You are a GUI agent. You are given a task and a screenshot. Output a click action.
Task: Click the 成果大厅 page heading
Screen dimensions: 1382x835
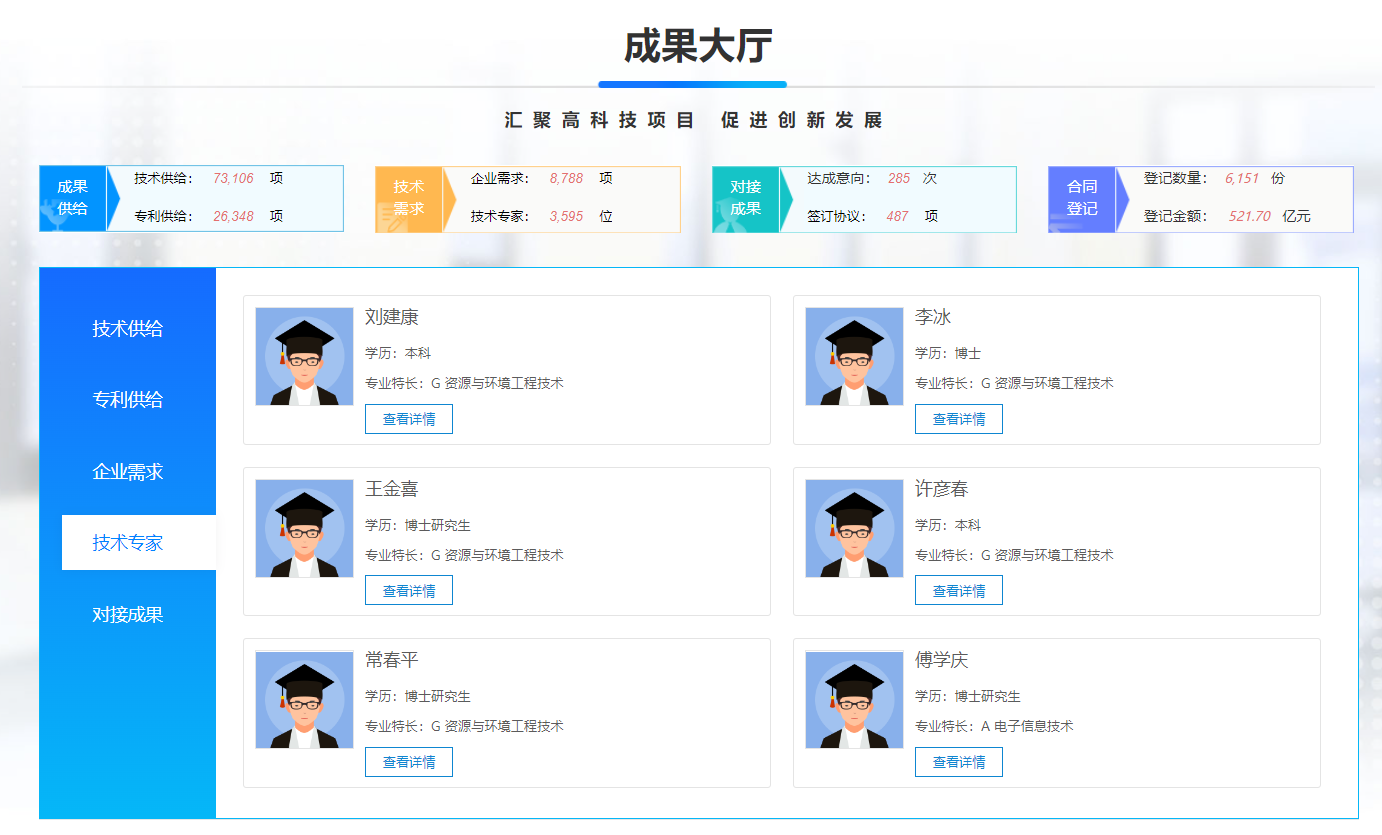(698, 46)
